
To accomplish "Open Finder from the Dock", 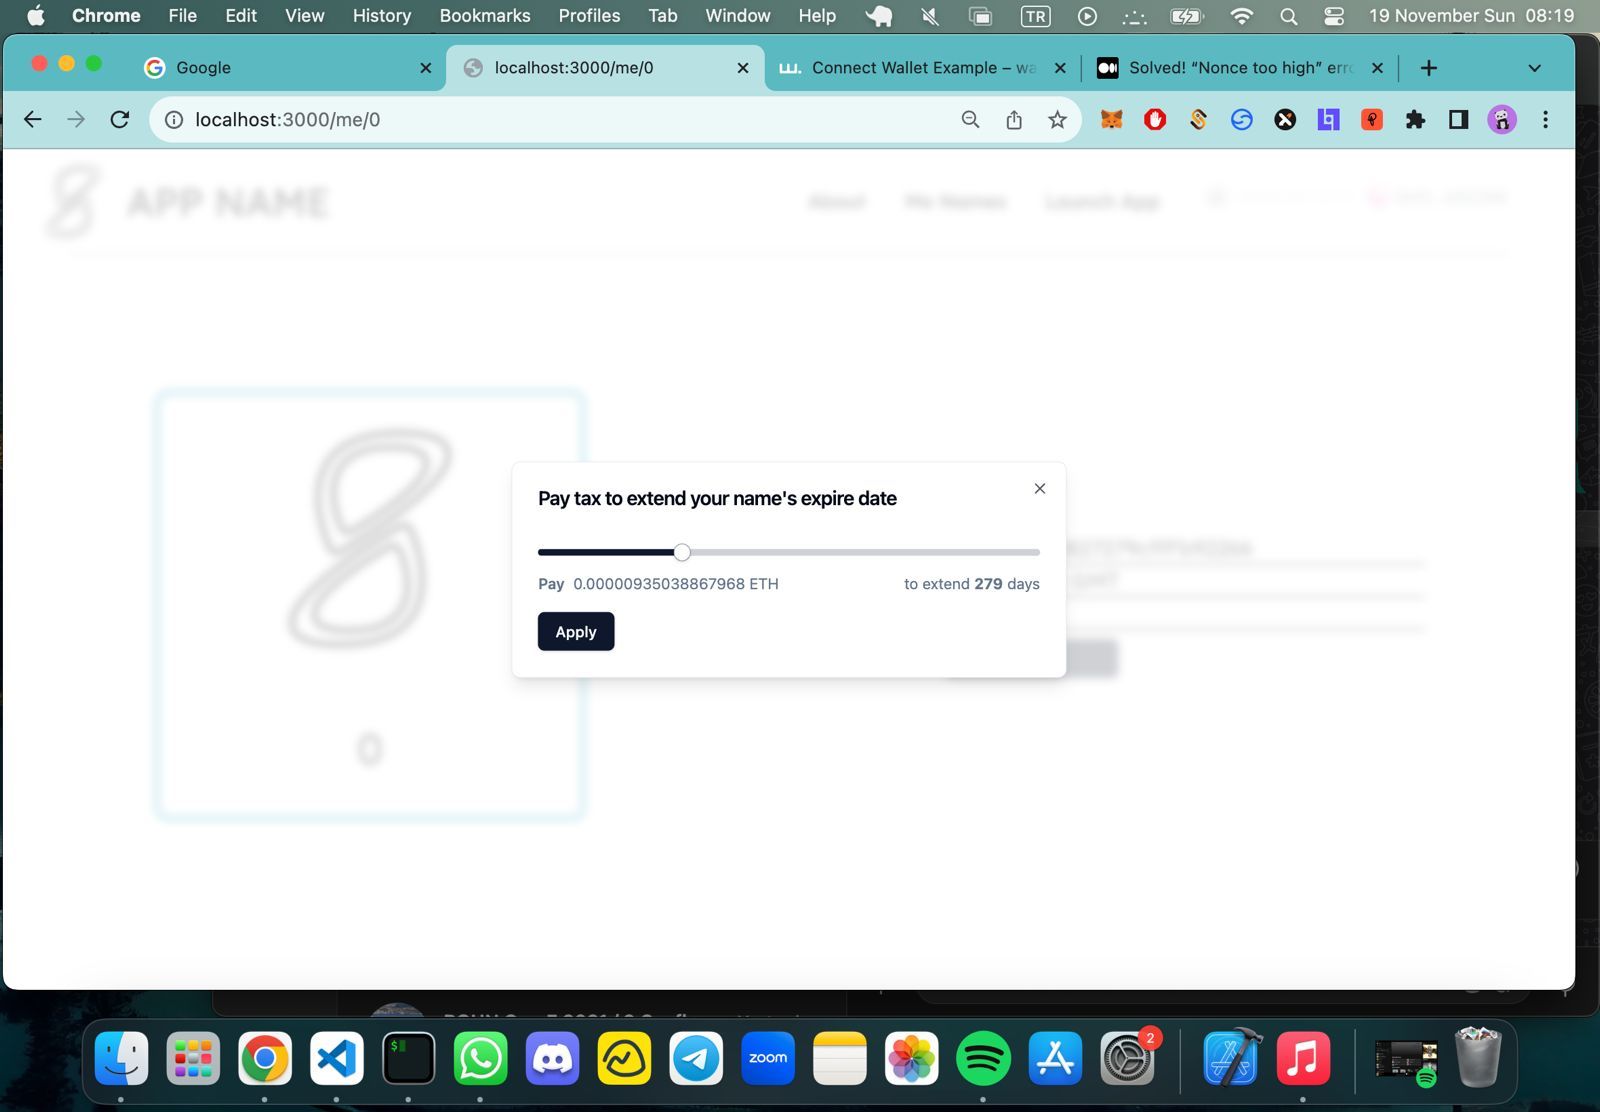I will point(121,1058).
